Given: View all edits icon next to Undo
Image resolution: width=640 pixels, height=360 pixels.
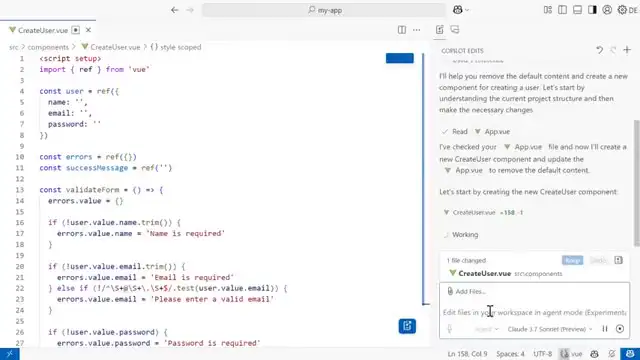Looking at the screenshot, I should click(x=618, y=260).
